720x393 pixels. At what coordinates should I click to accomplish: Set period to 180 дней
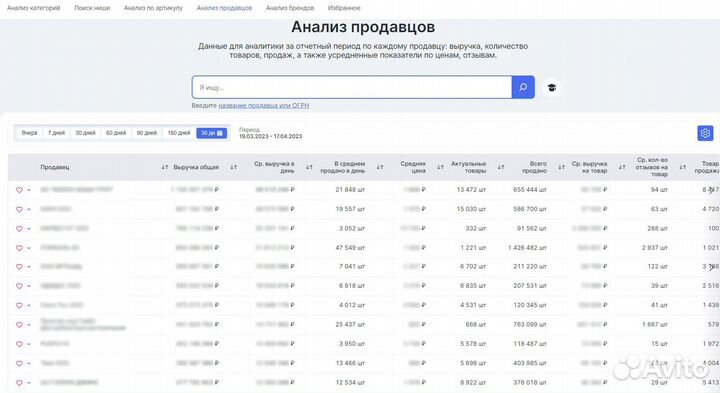click(179, 133)
